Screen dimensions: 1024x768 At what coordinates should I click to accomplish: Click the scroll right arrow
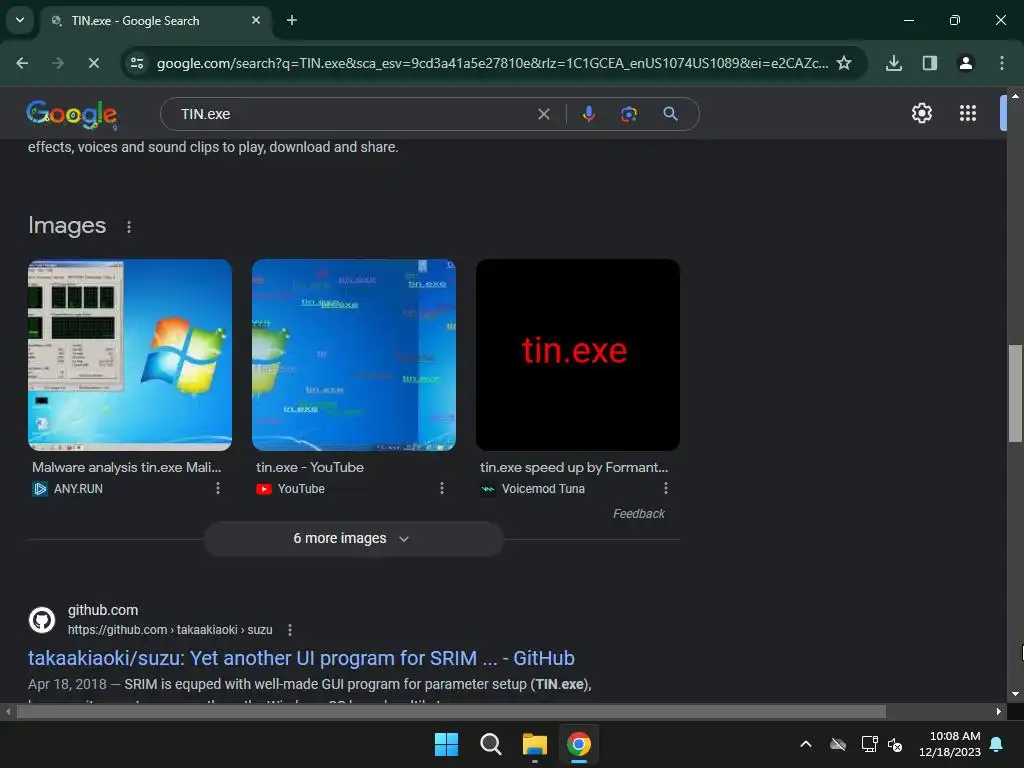[999, 712]
